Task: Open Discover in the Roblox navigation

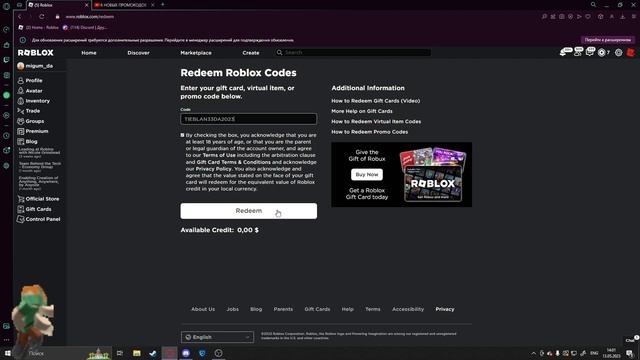Action: click(x=138, y=53)
